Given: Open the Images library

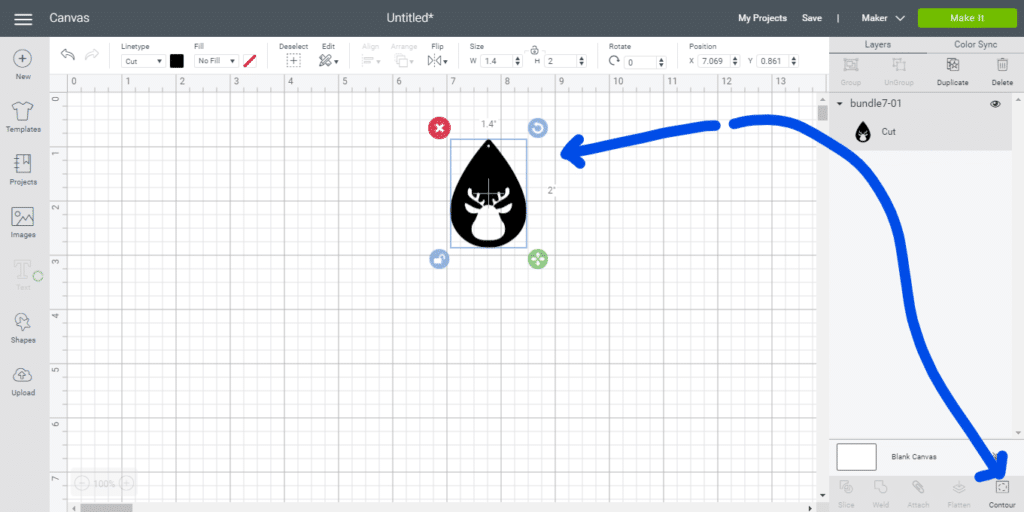Looking at the screenshot, I should pyautogui.click(x=23, y=221).
